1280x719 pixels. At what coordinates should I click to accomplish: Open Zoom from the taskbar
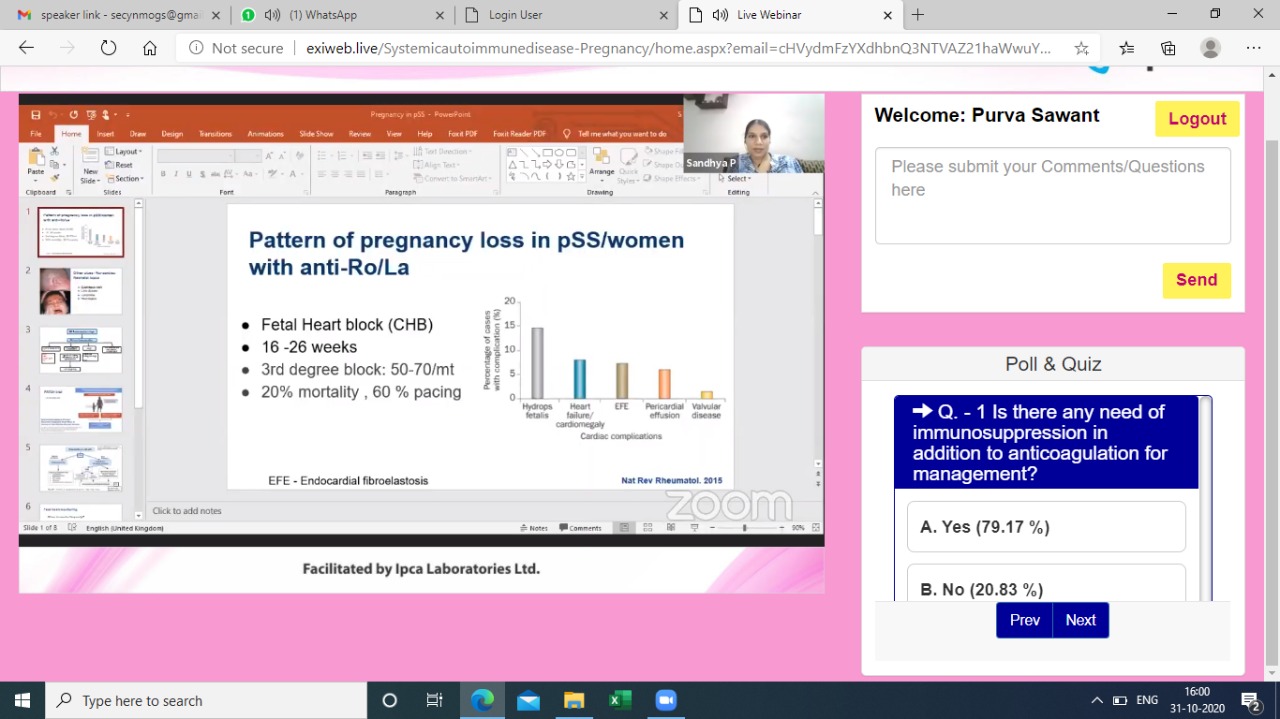coord(666,700)
